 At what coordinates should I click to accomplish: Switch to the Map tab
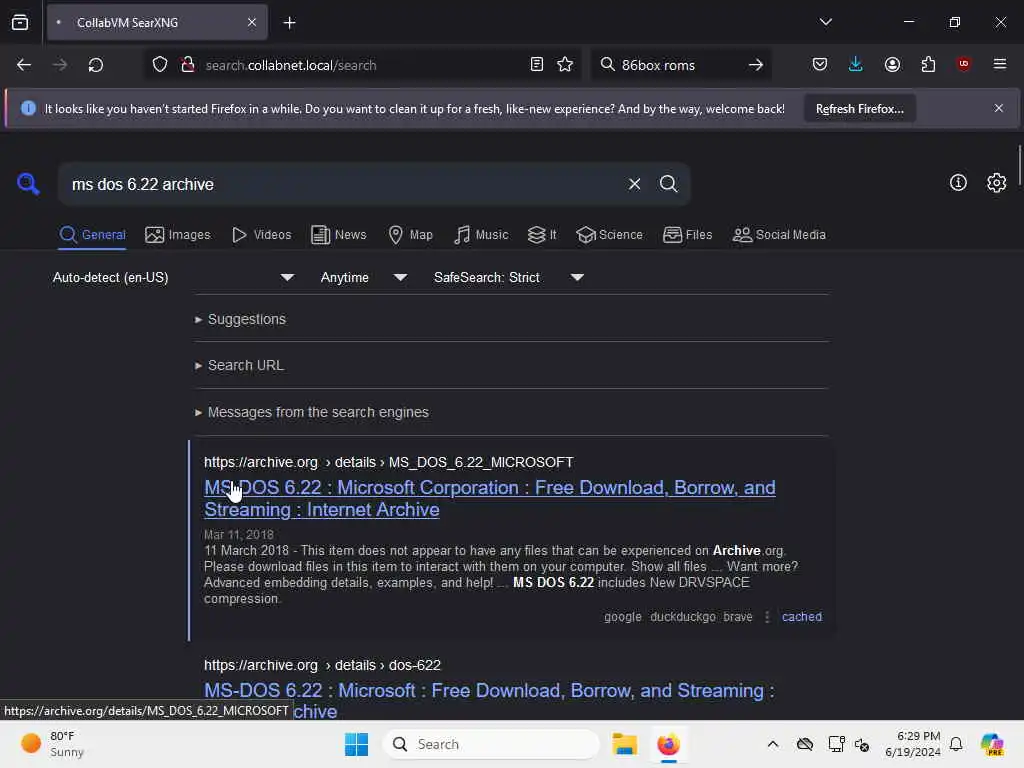(410, 234)
